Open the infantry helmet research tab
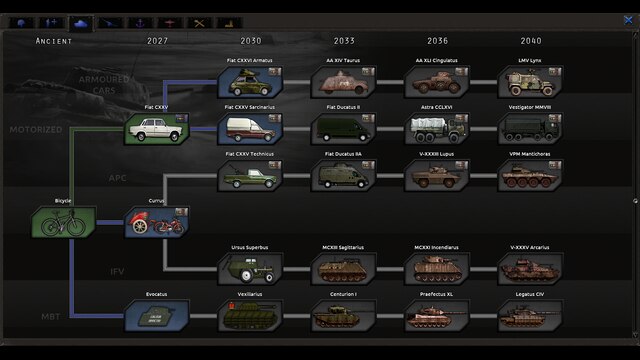 (21, 23)
